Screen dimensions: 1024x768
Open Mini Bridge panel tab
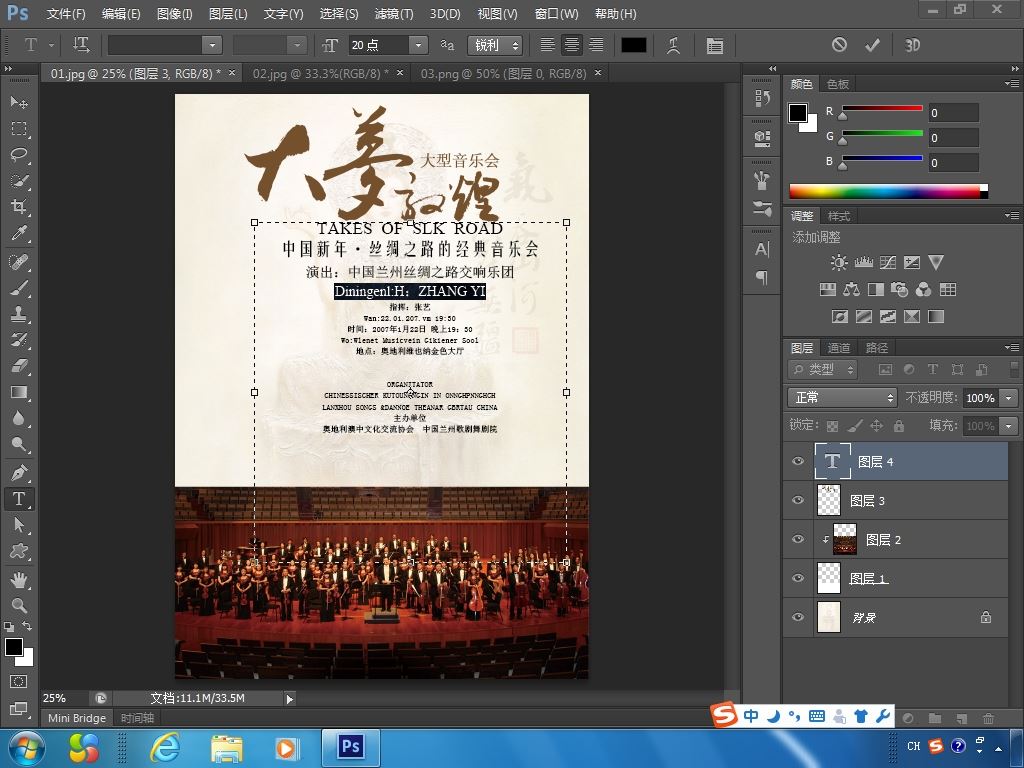click(76, 718)
